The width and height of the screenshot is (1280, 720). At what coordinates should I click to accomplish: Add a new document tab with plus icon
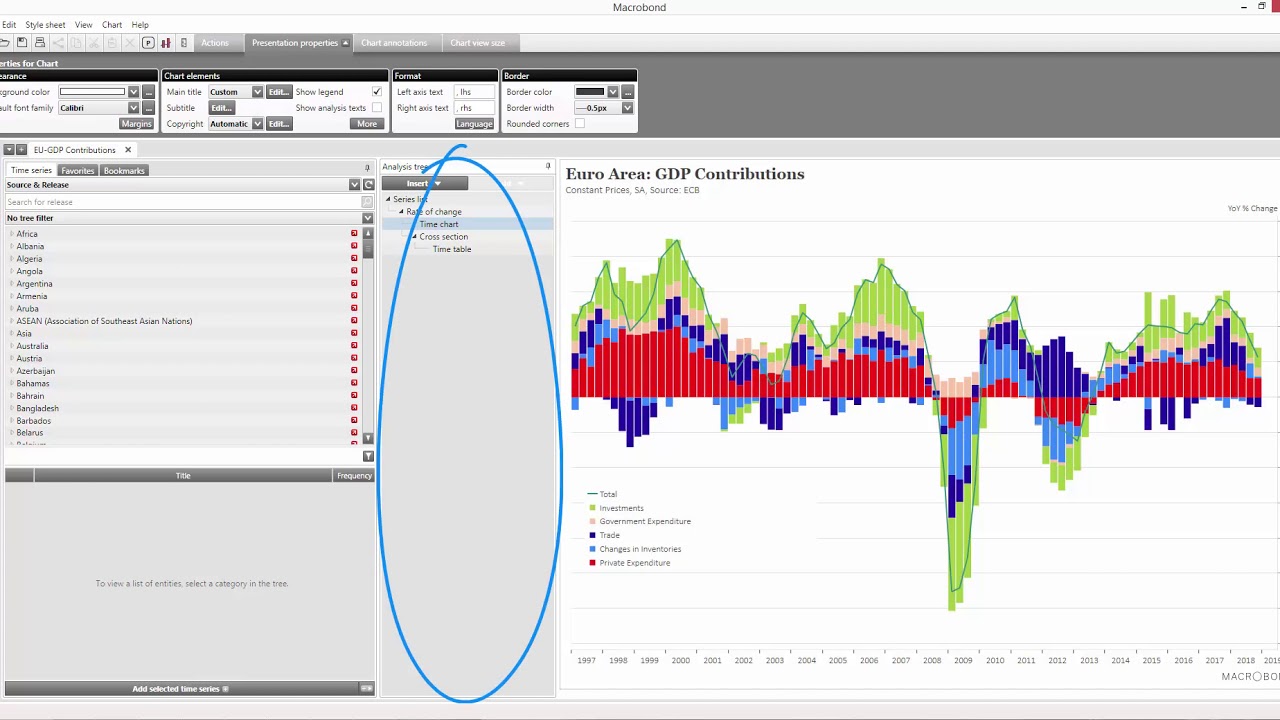pos(20,150)
